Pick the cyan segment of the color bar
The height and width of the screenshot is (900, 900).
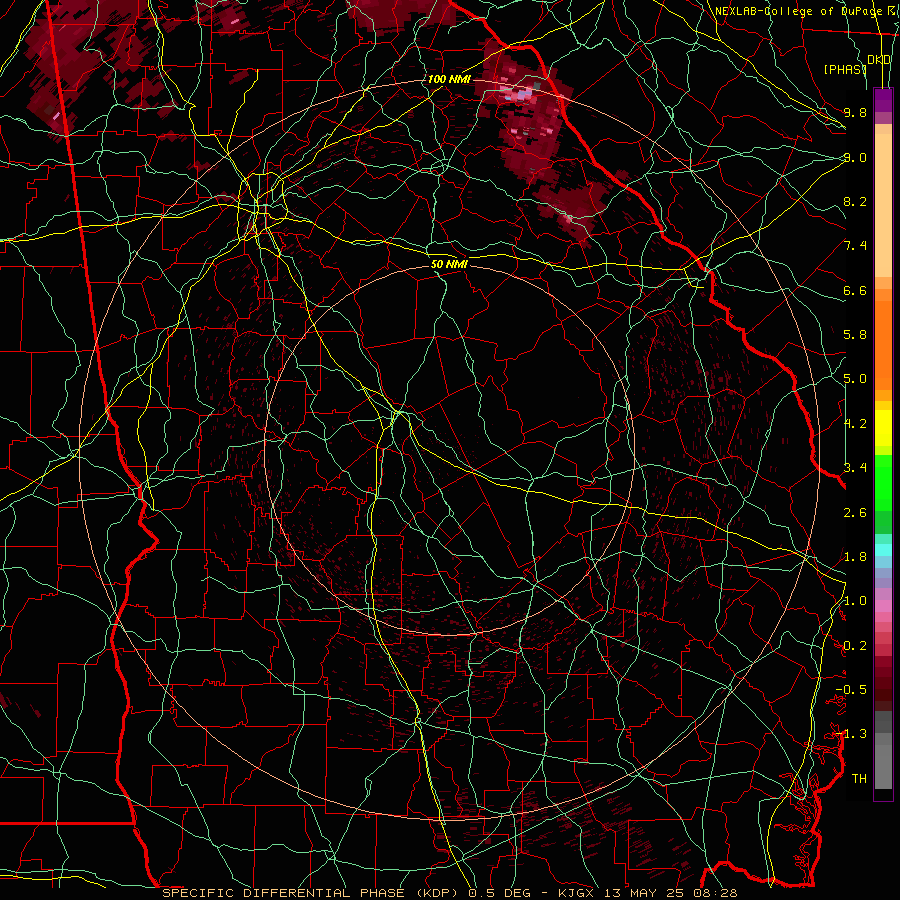[883, 550]
